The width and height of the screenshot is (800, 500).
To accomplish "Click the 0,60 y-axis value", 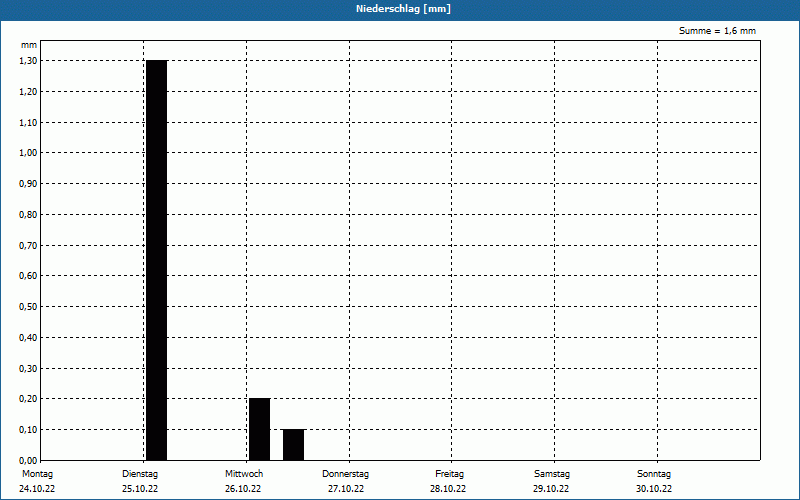I will point(28,276).
